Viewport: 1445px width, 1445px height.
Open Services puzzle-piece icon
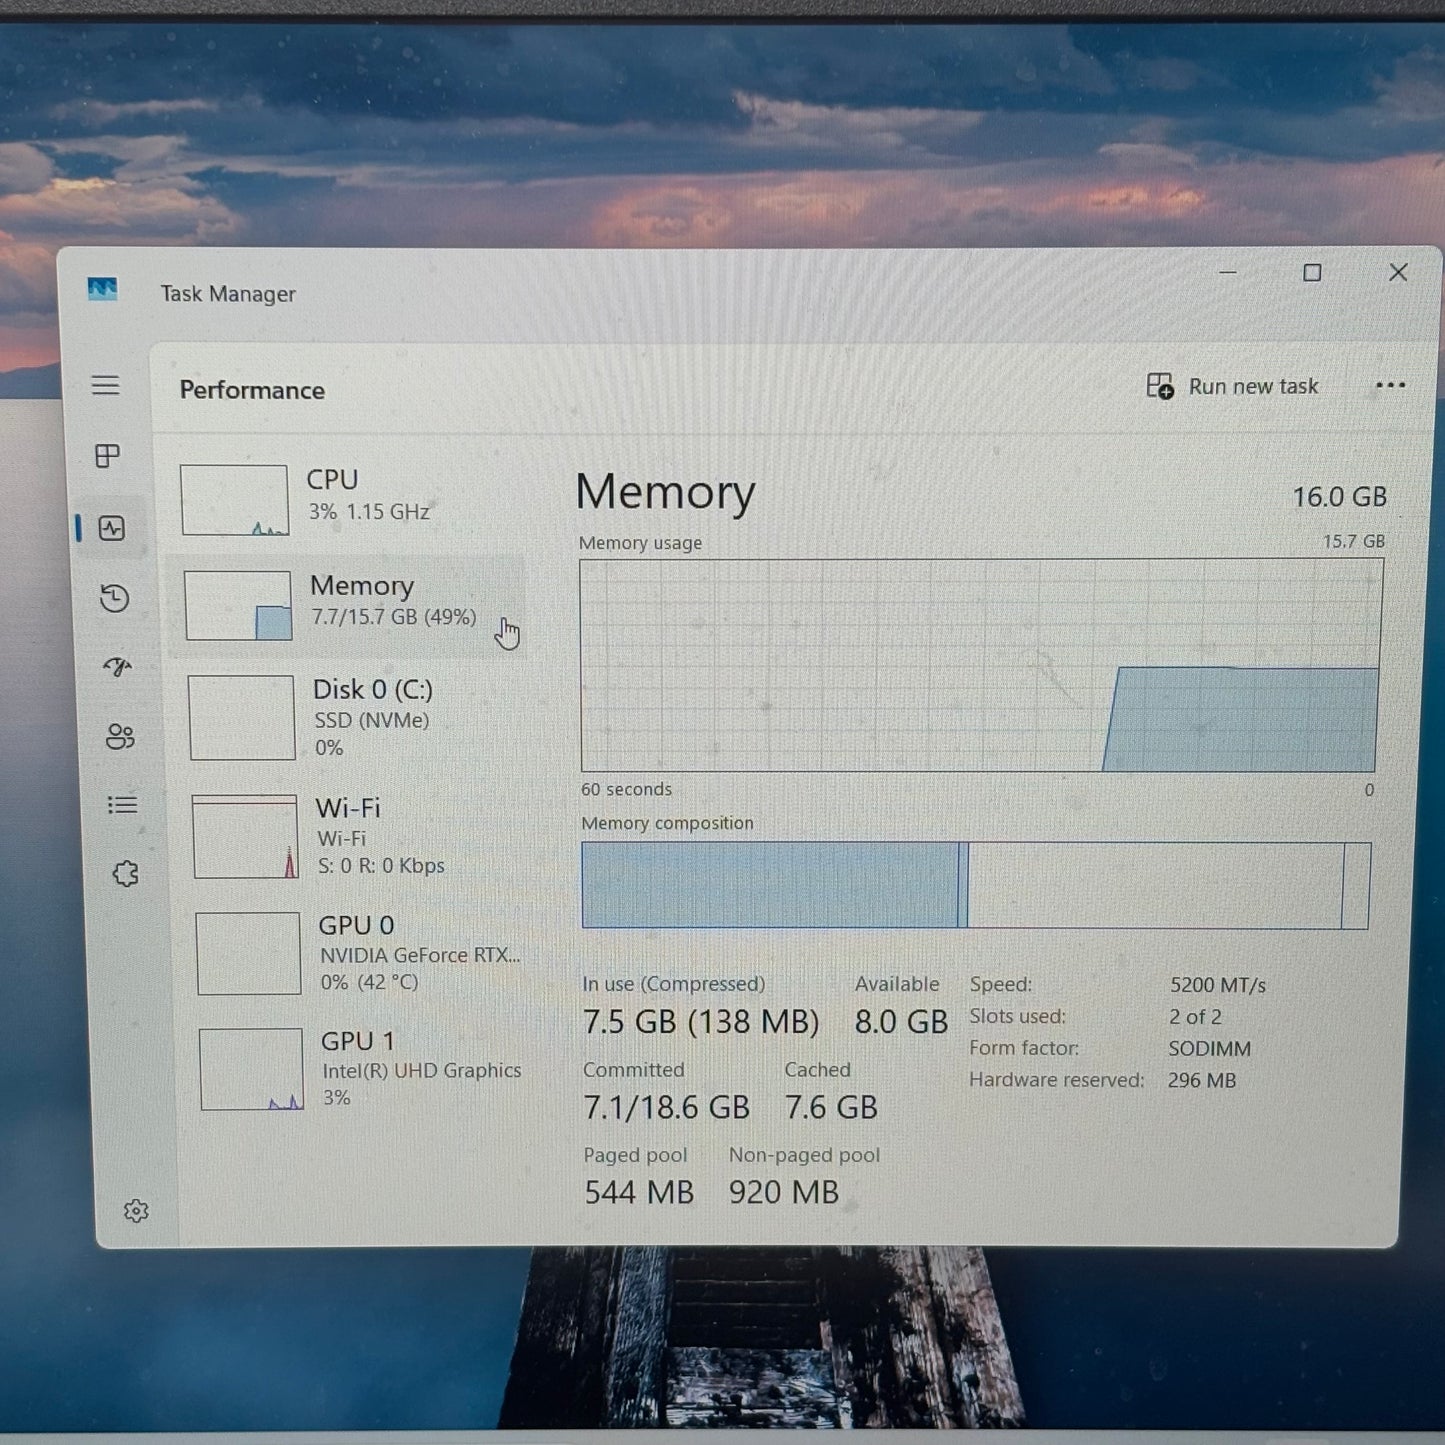(x=125, y=874)
